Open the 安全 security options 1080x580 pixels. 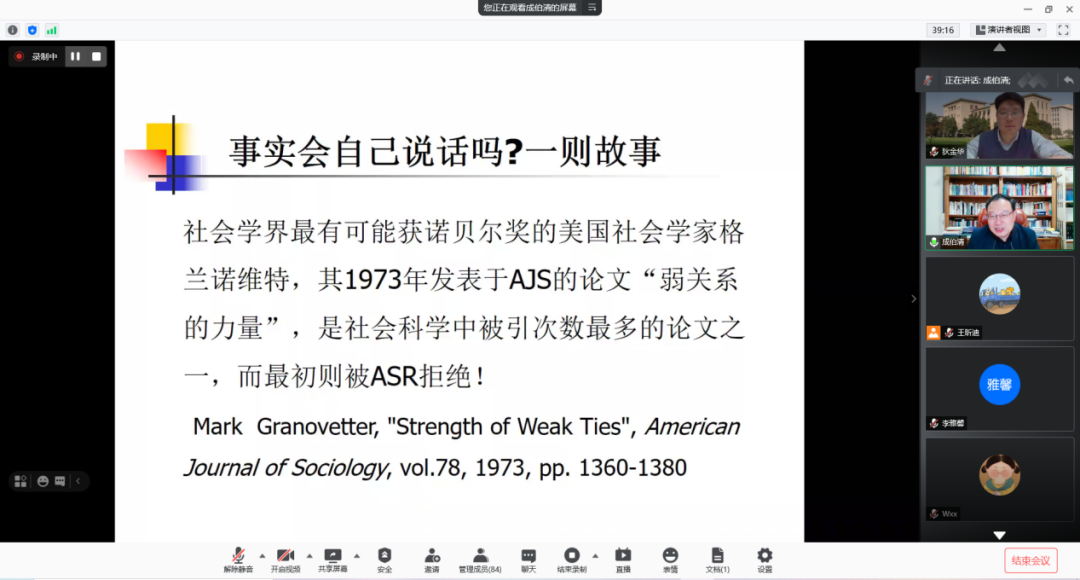pos(384,559)
